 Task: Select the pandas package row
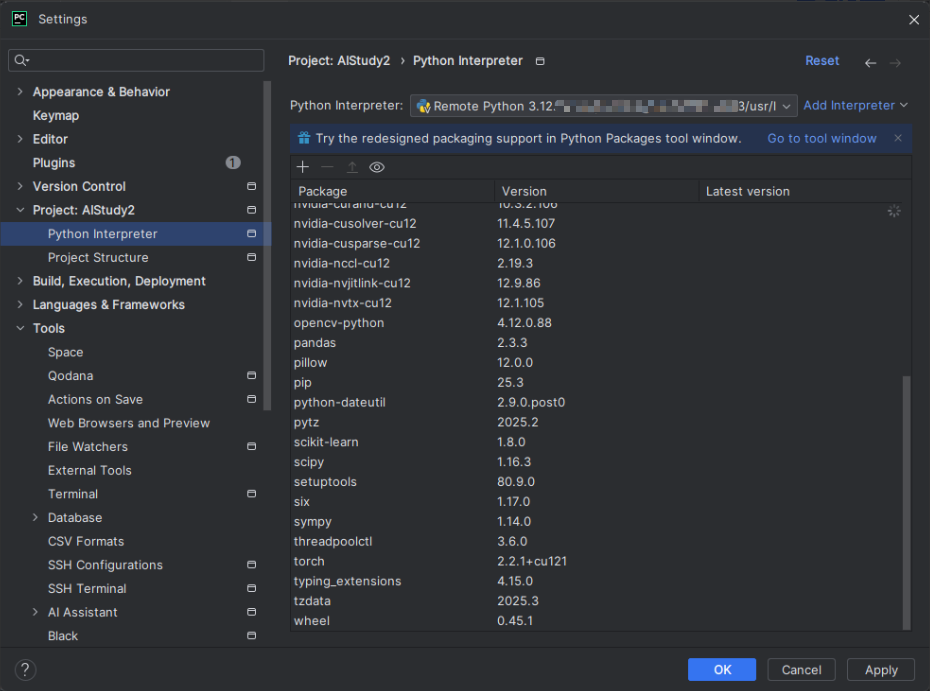click(596, 343)
